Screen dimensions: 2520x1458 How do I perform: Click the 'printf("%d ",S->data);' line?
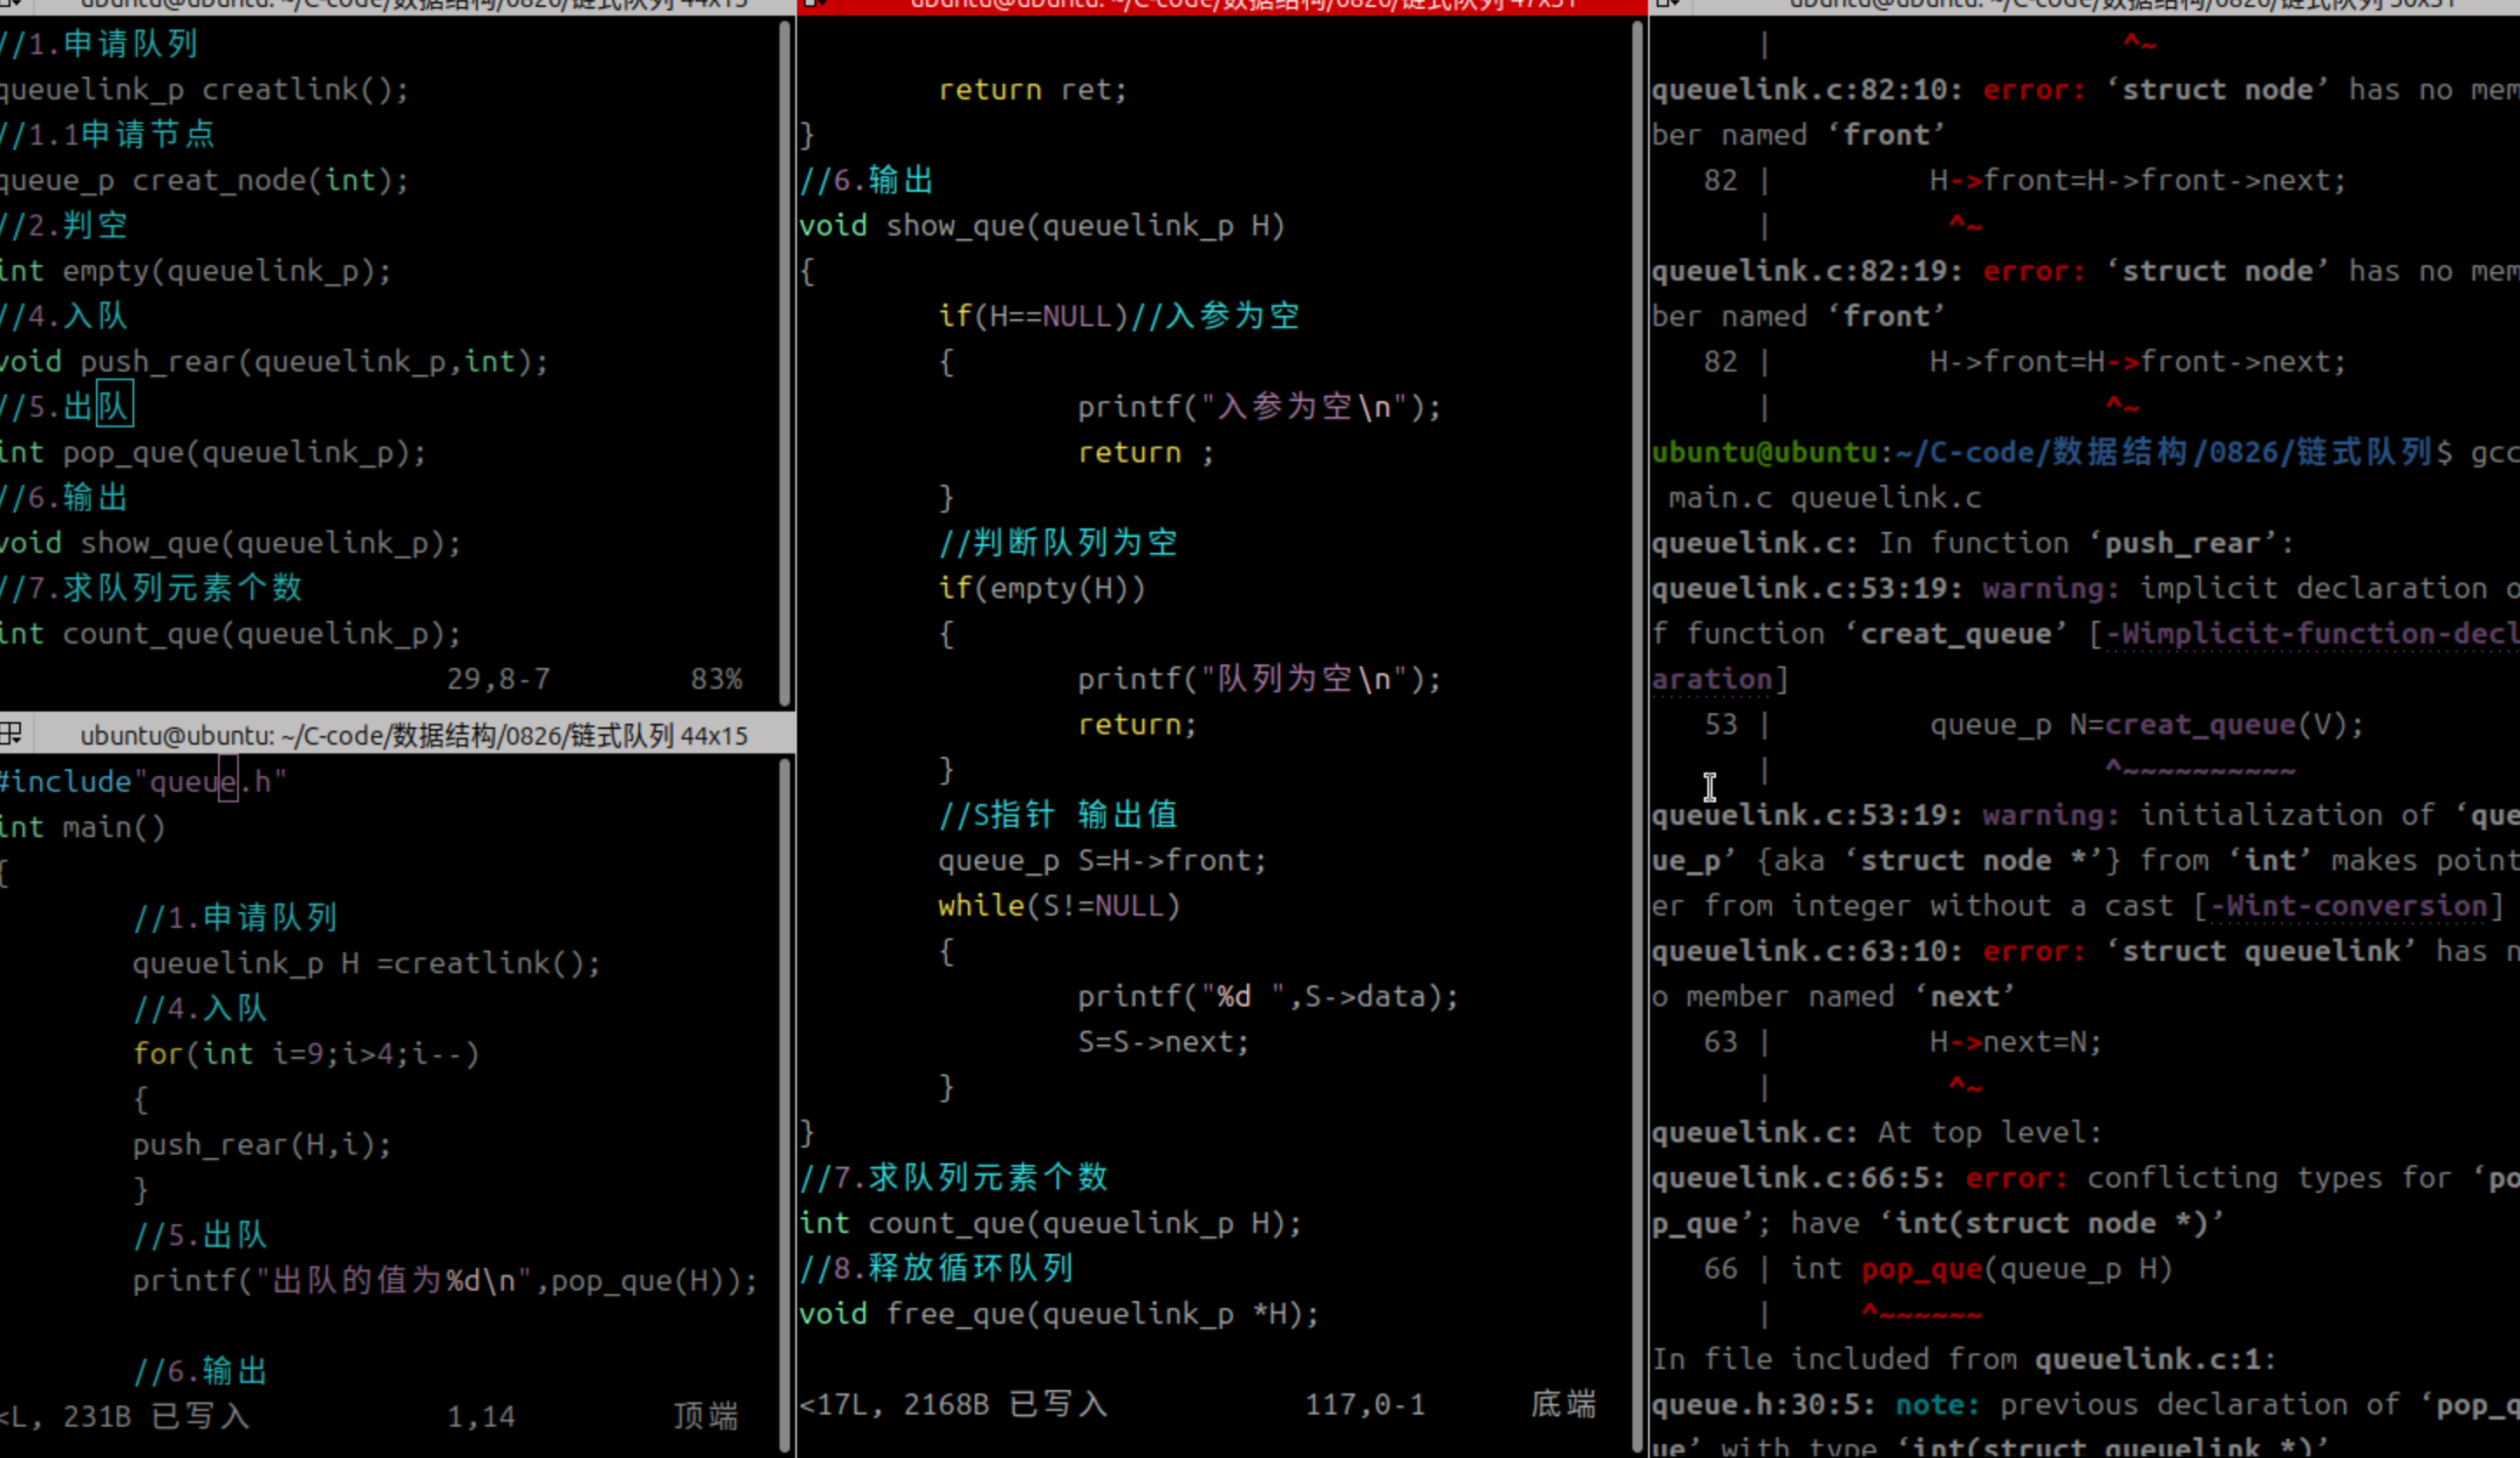(1268, 997)
